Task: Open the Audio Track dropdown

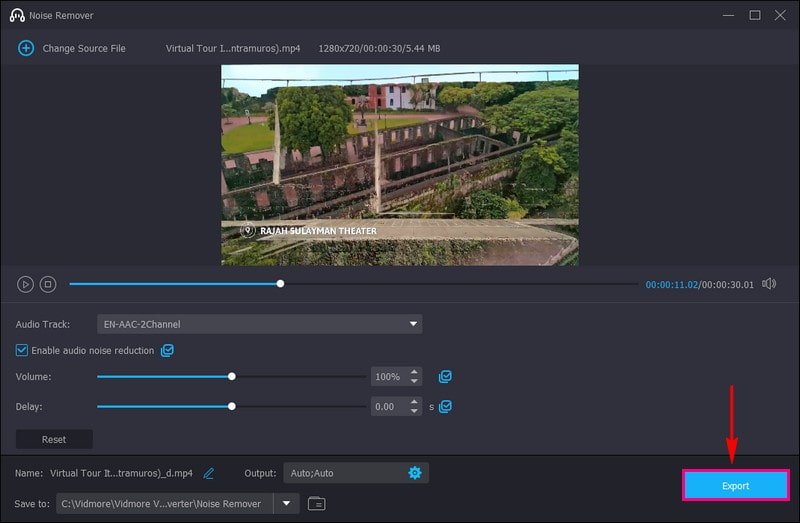Action: [260, 324]
